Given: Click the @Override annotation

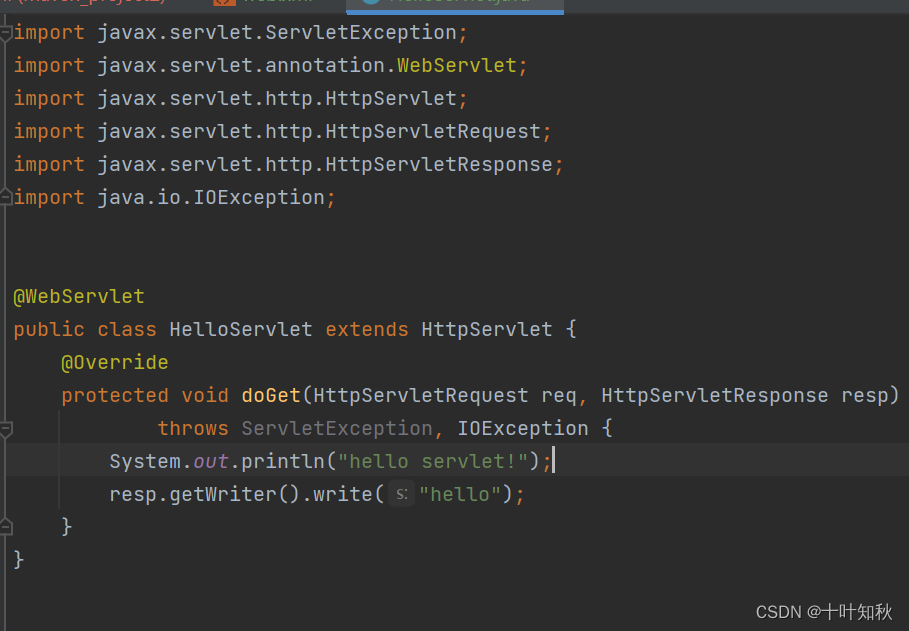Looking at the screenshot, I should pos(114,362).
